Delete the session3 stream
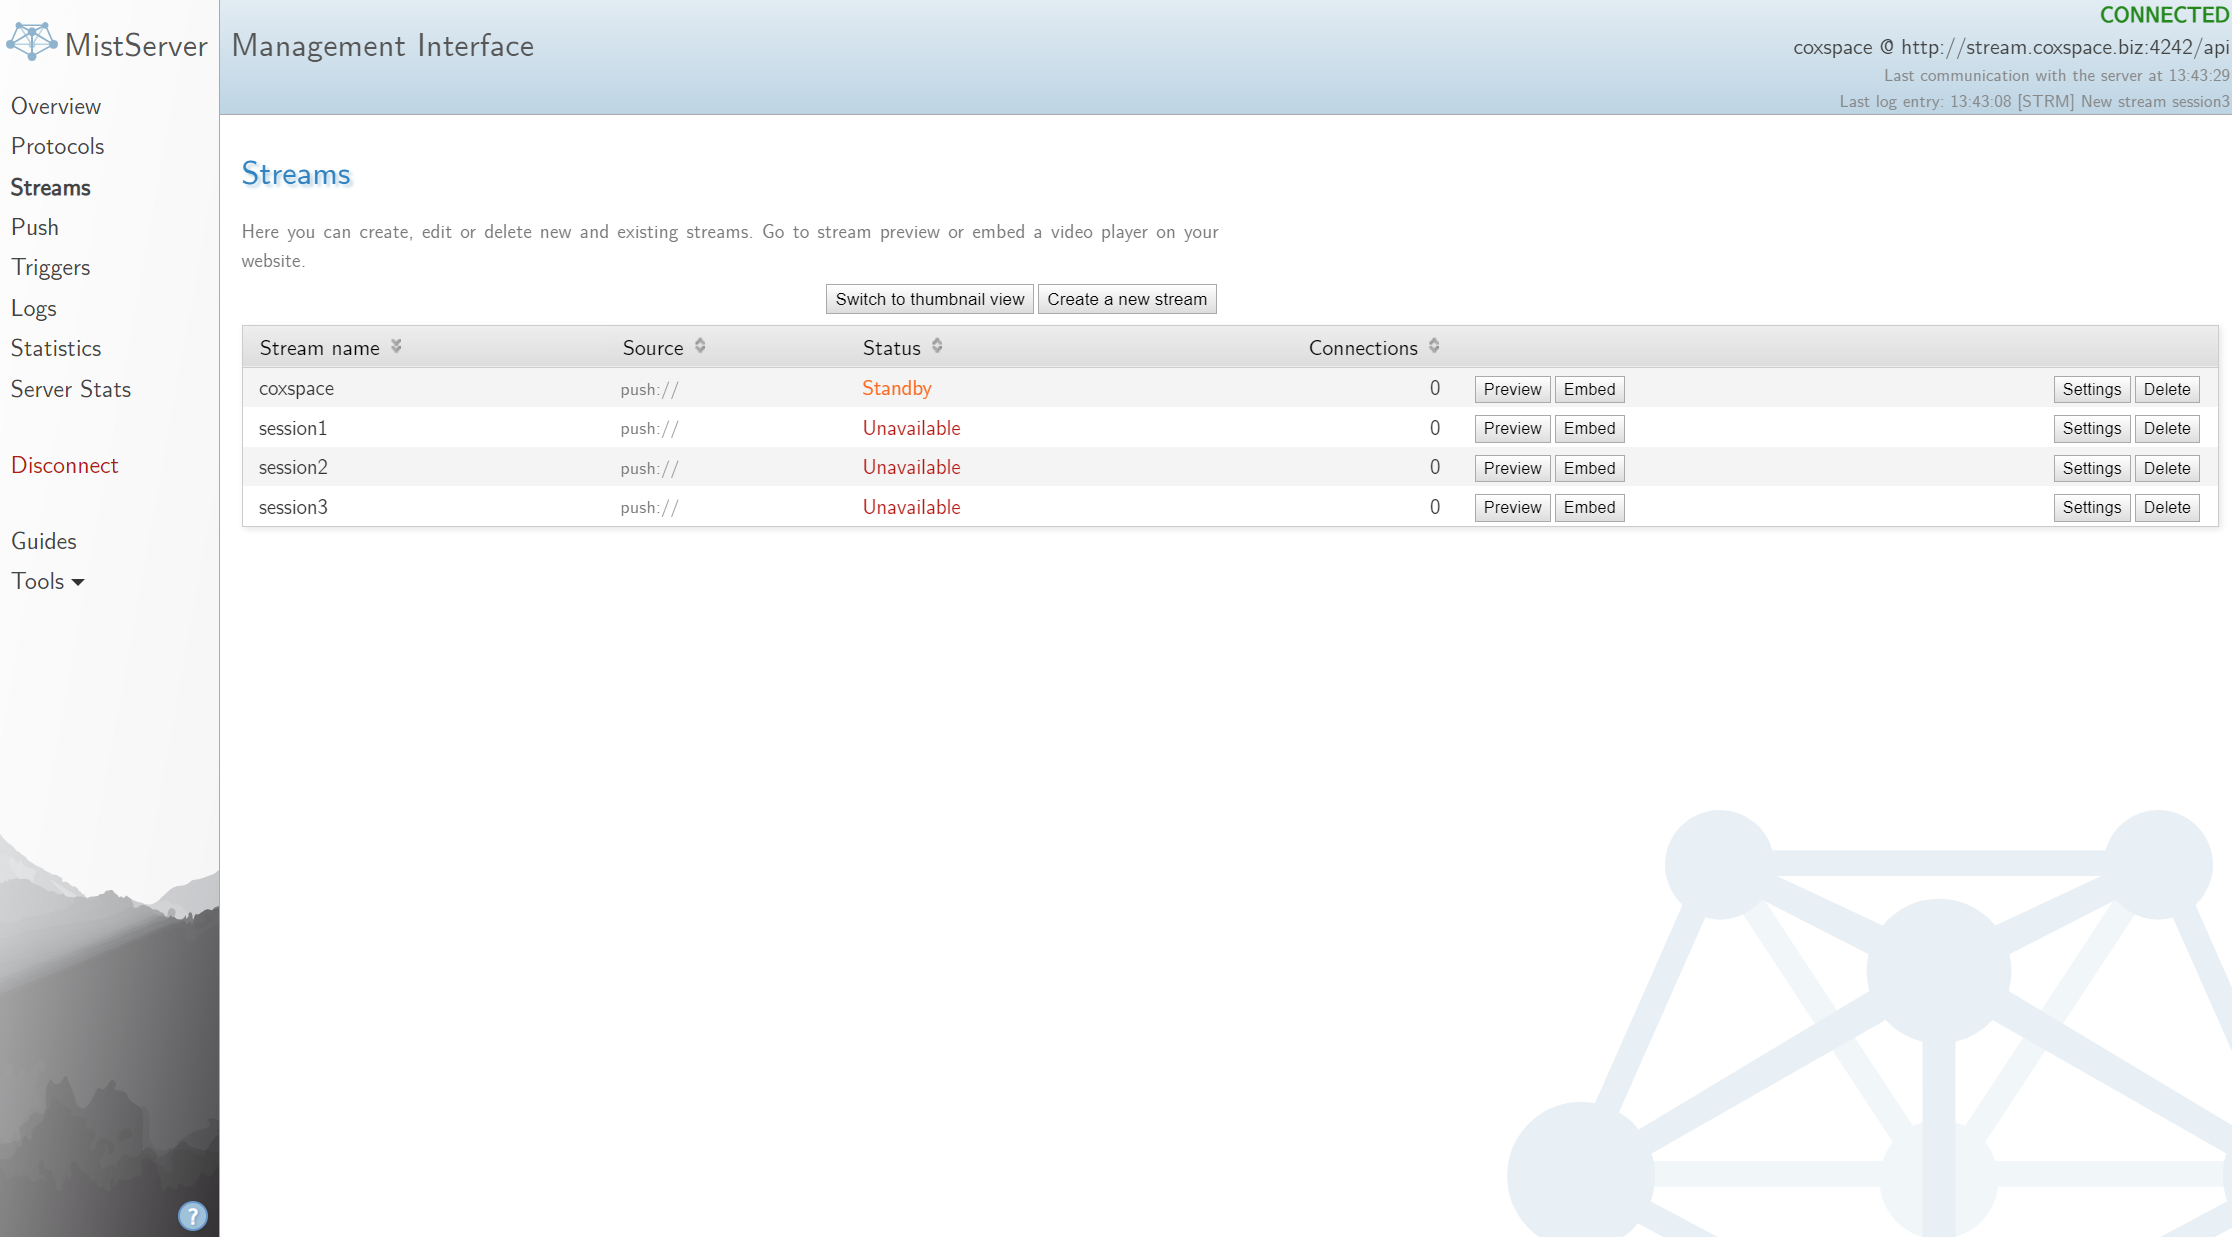Screen dimensions: 2232x1237 click(x=2167, y=507)
